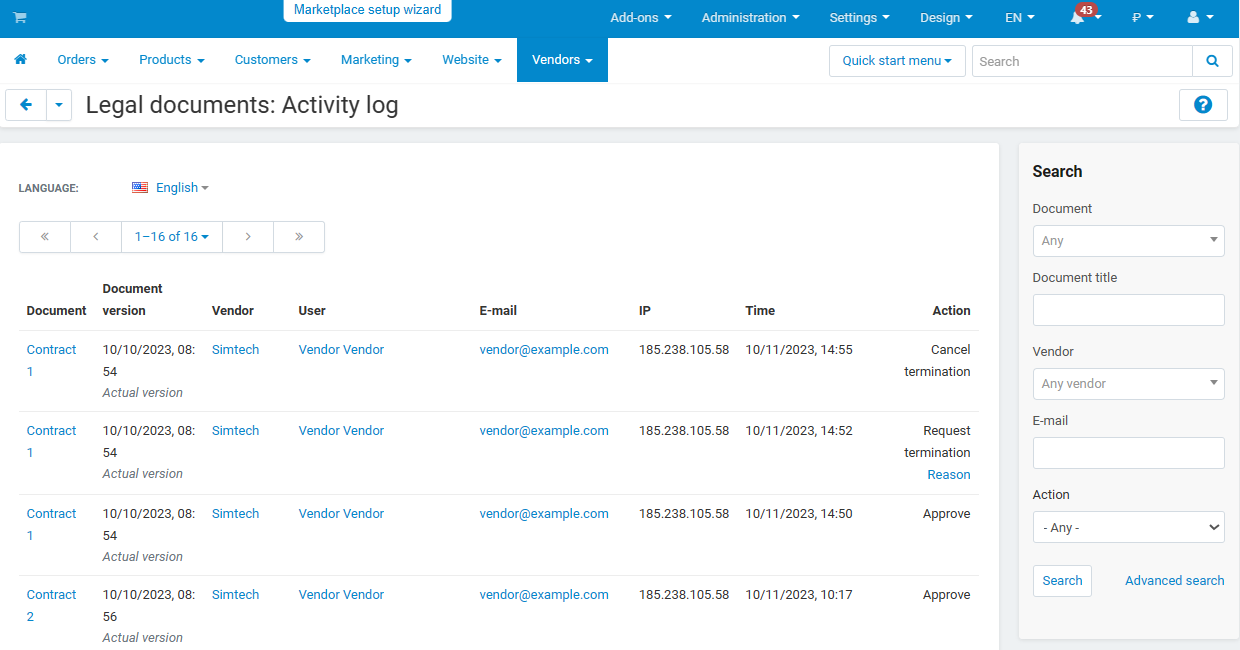Click Marketplace setup wizard button
Viewport: 1240px width, 650px height.
367,10
